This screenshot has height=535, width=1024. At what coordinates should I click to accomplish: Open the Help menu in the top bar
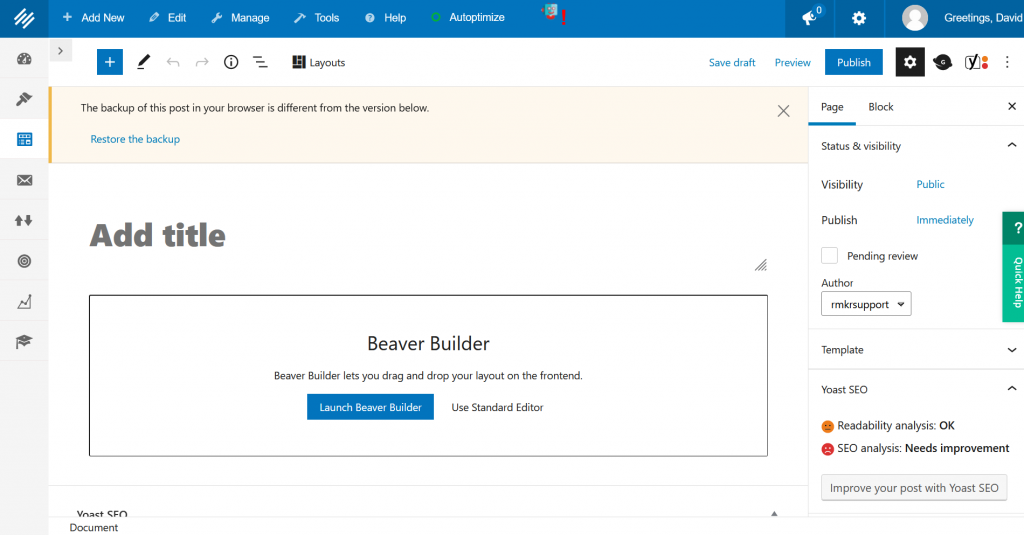[385, 18]
